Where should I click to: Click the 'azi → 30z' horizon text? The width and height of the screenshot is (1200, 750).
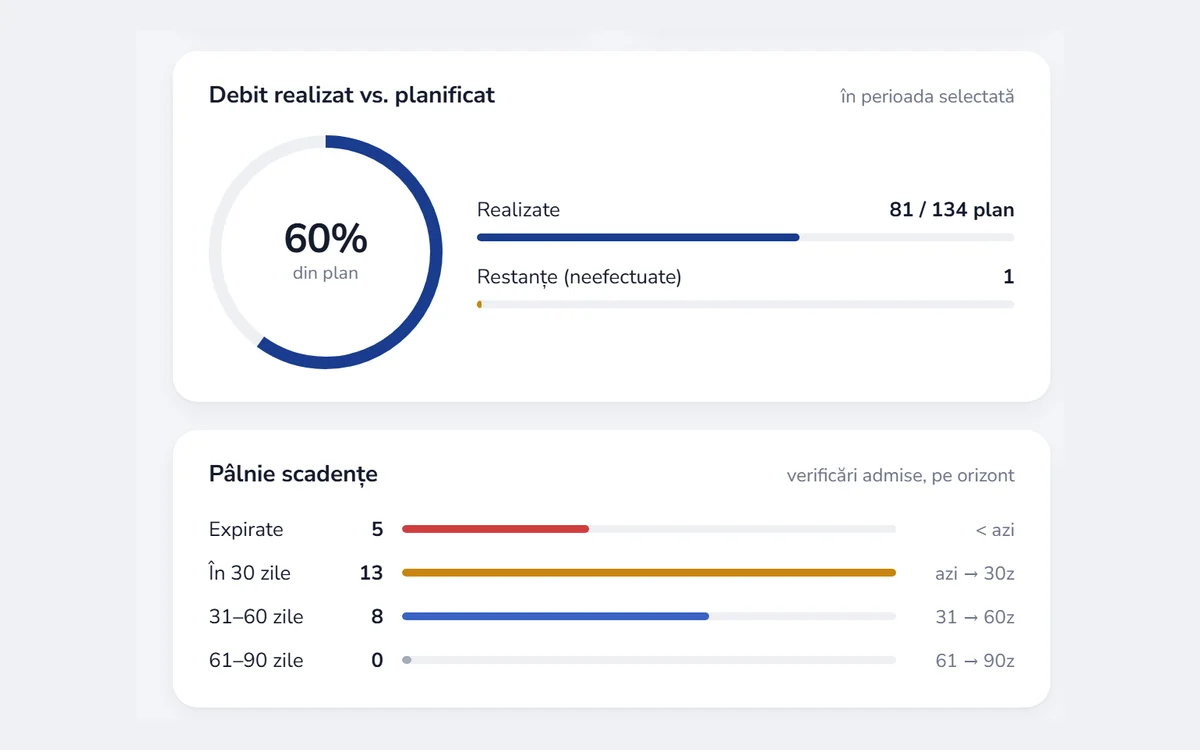(x=975, y=574)
